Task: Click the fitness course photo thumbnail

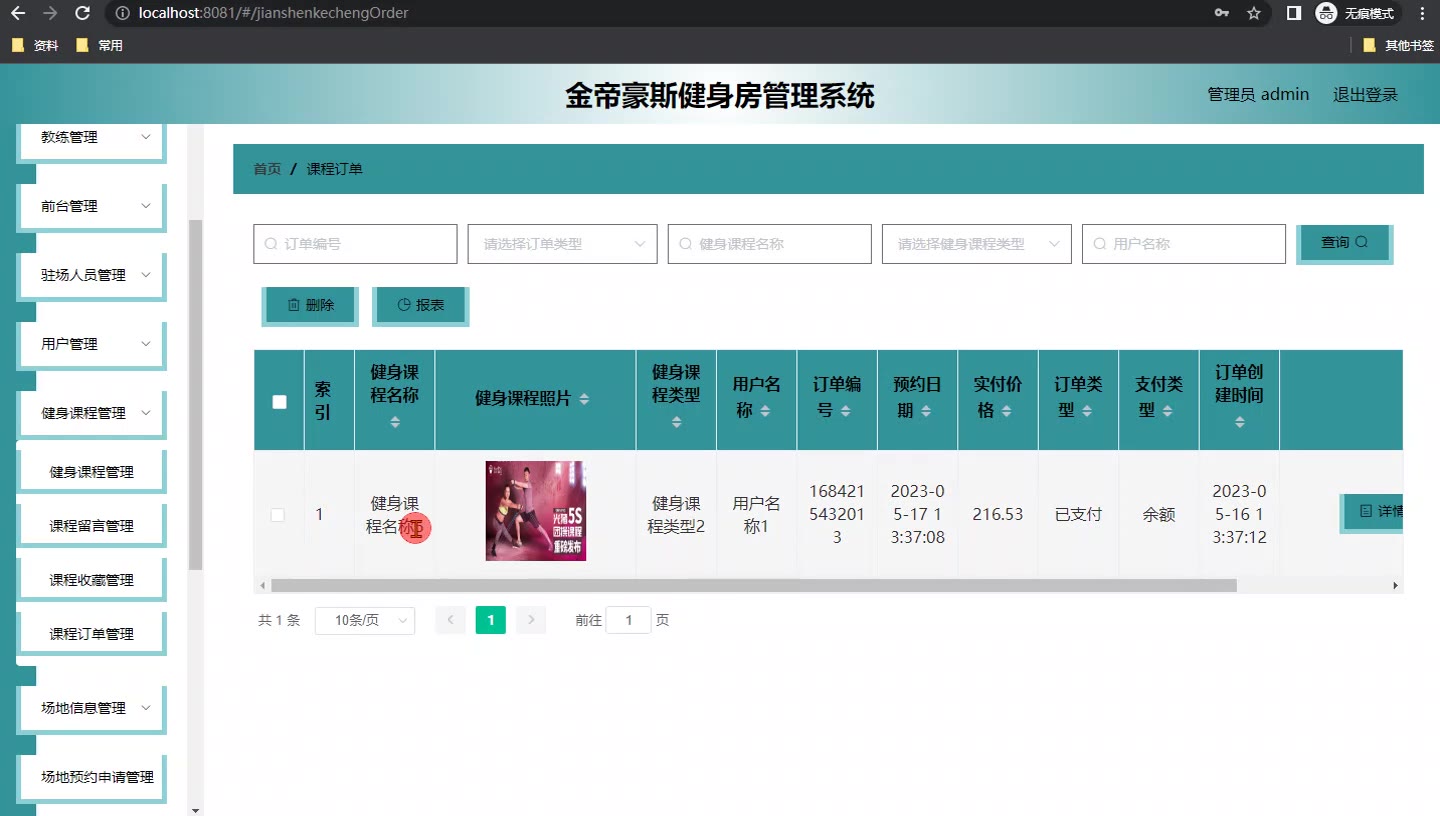Action: point(535,511)
